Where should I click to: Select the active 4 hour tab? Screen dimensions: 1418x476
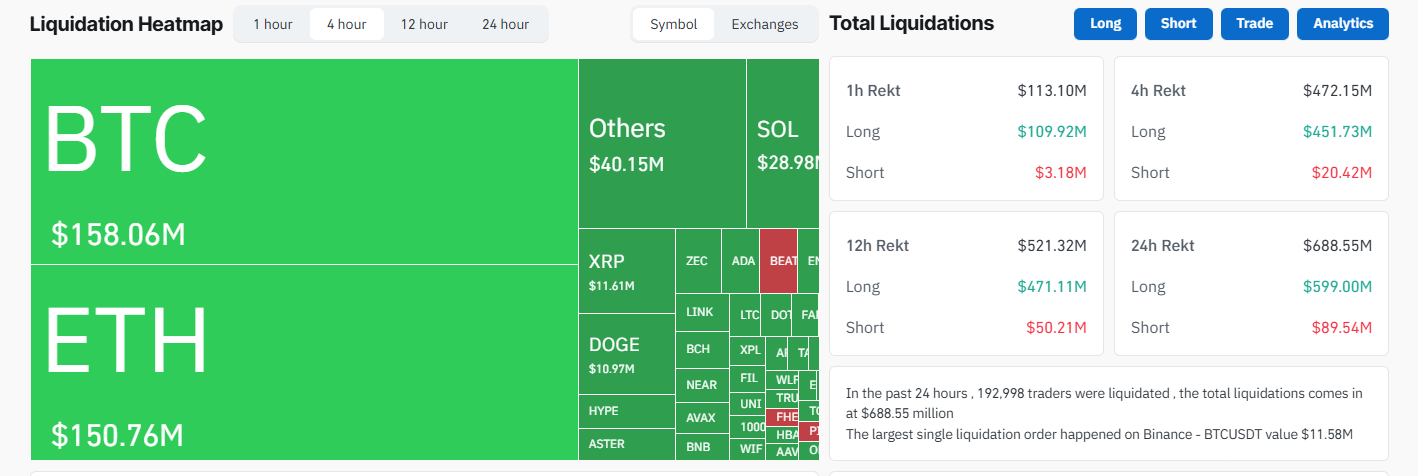(346, 24)
